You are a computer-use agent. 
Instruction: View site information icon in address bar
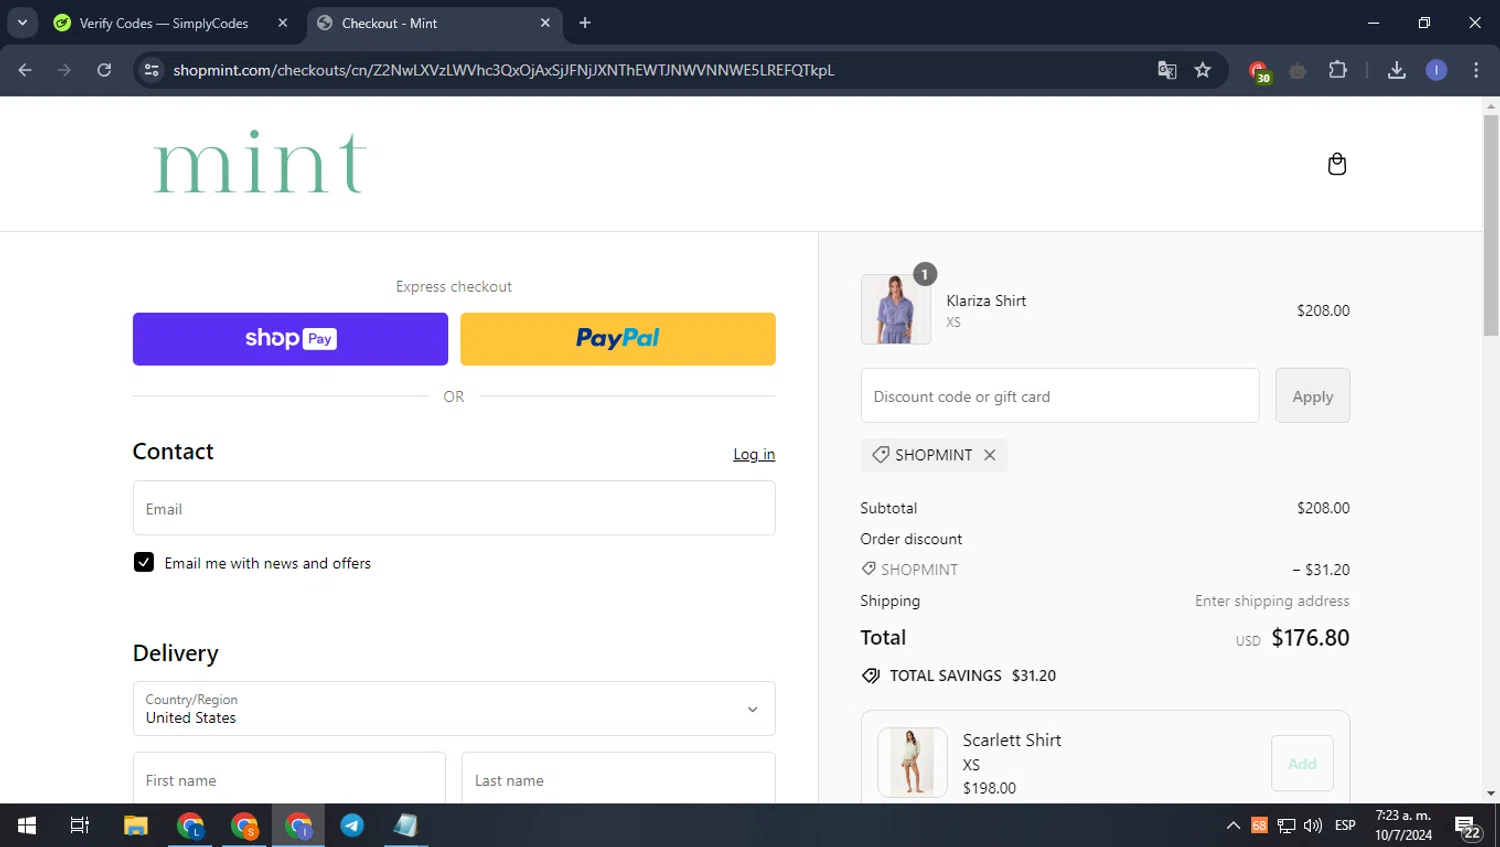(x=151, y=70)
